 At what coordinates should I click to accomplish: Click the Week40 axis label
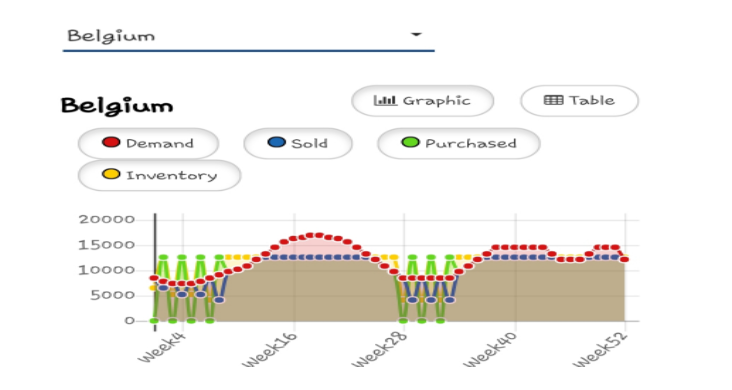coord(490,350)
